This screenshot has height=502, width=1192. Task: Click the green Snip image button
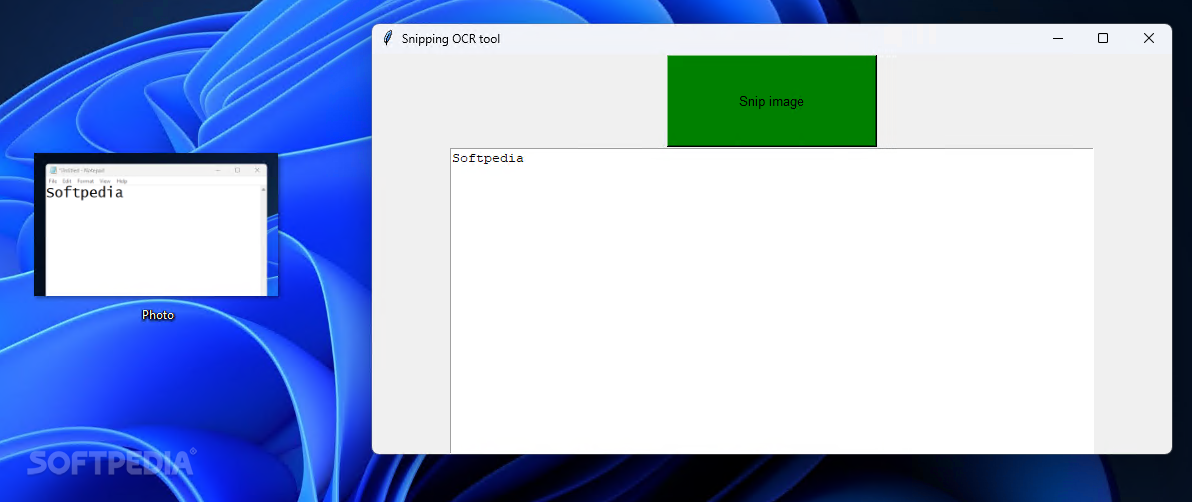point(772,100)
